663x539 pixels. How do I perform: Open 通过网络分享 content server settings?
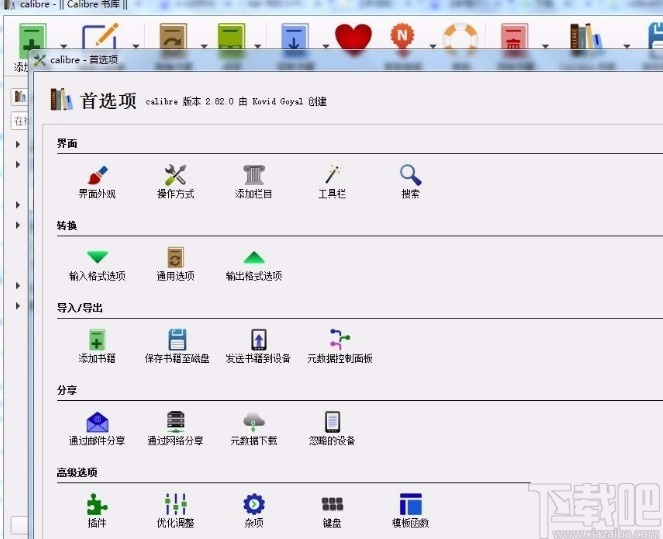coord(175,429)
